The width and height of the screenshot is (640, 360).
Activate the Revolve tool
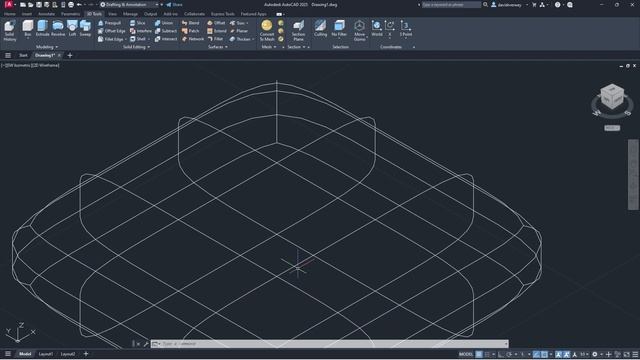[58, 29]
